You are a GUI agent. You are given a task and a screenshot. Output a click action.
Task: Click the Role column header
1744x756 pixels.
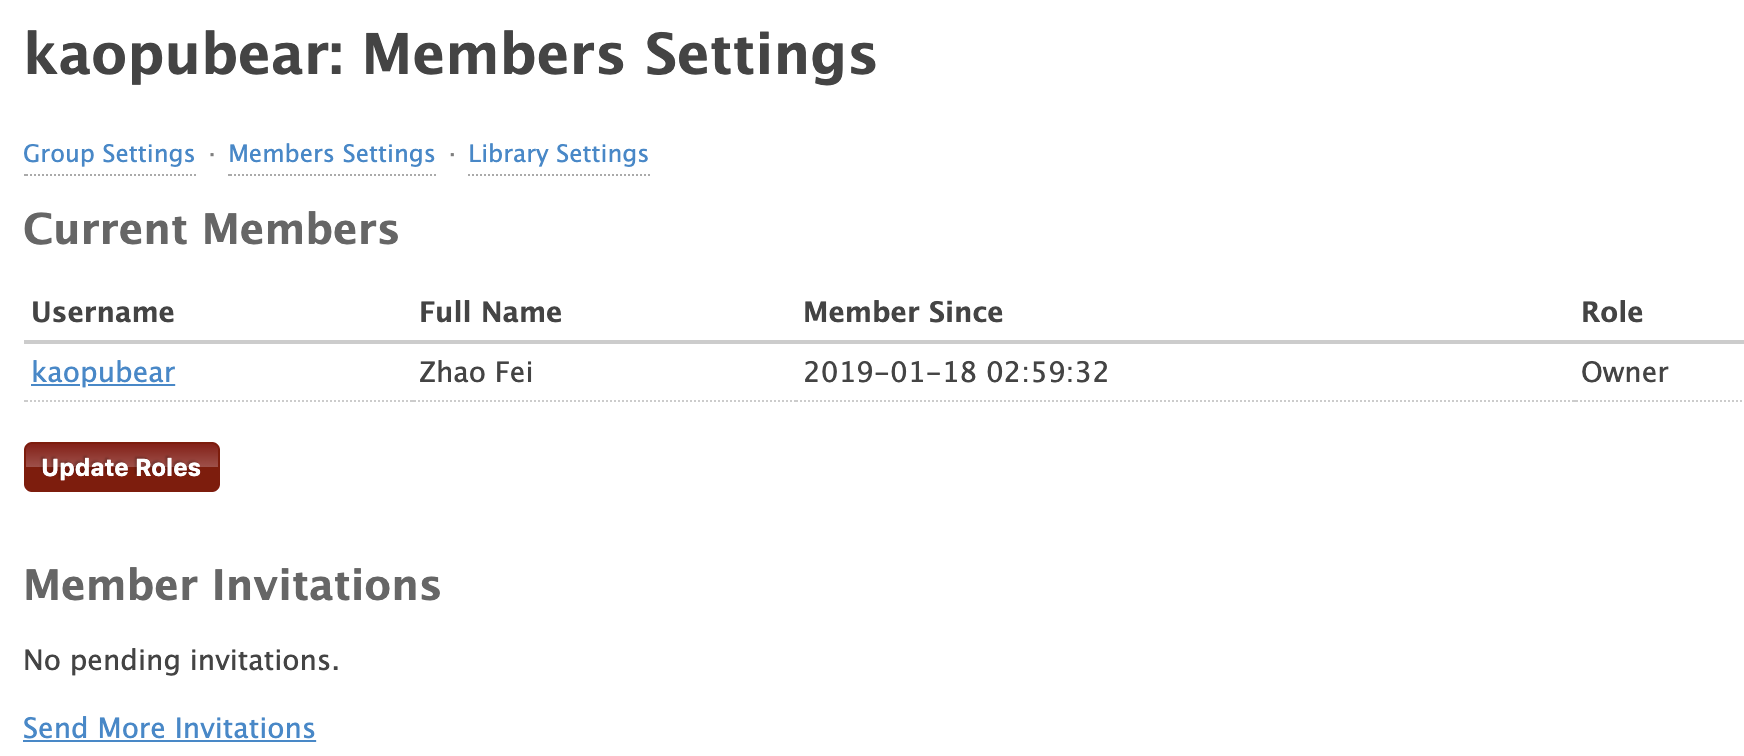pos(1612,312)
